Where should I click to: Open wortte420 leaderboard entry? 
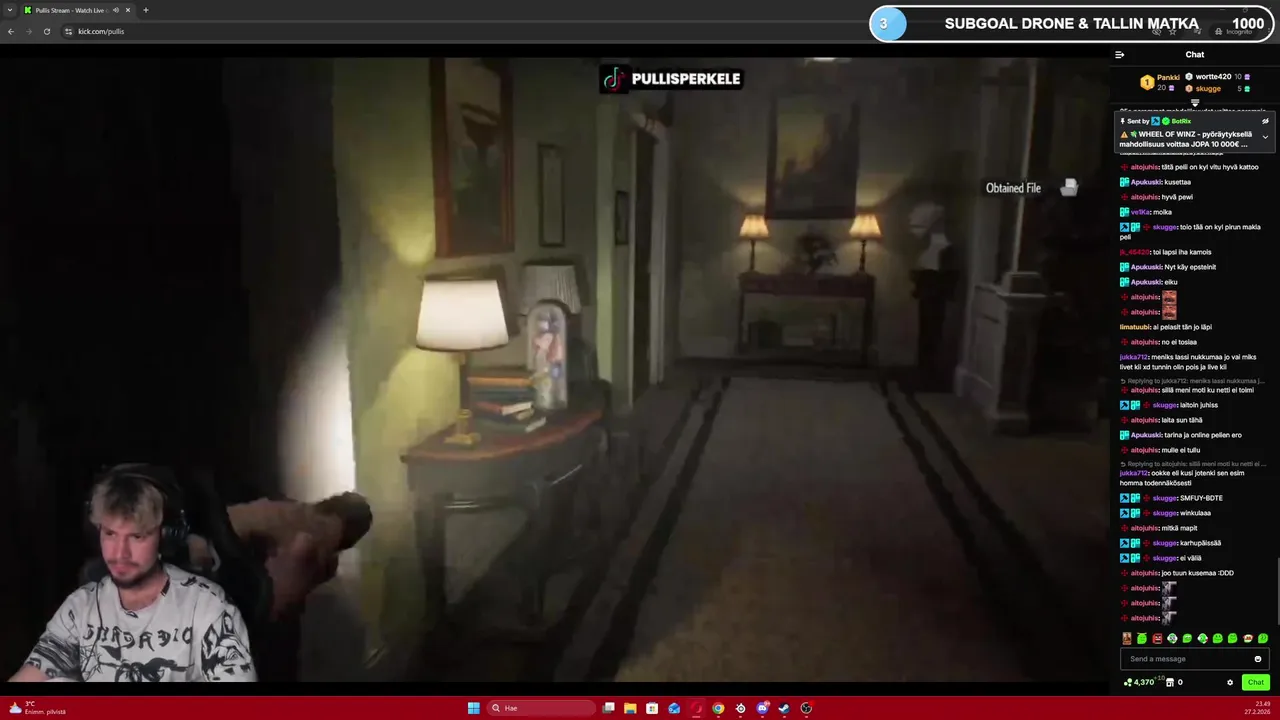coord(1218,77)
